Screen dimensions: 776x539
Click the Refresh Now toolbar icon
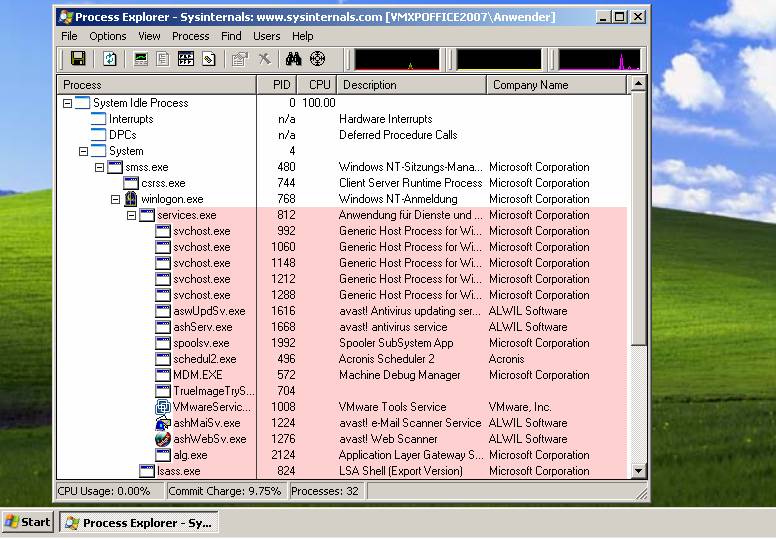point(110,59)
